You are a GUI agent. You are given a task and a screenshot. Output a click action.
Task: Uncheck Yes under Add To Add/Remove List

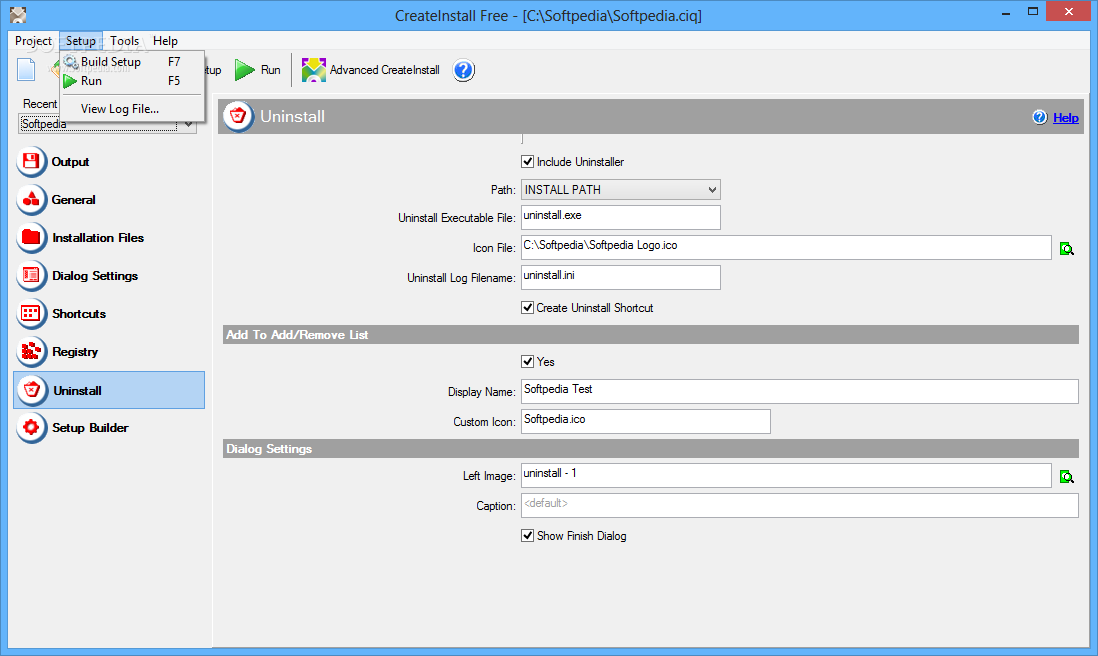coord(527,361)
